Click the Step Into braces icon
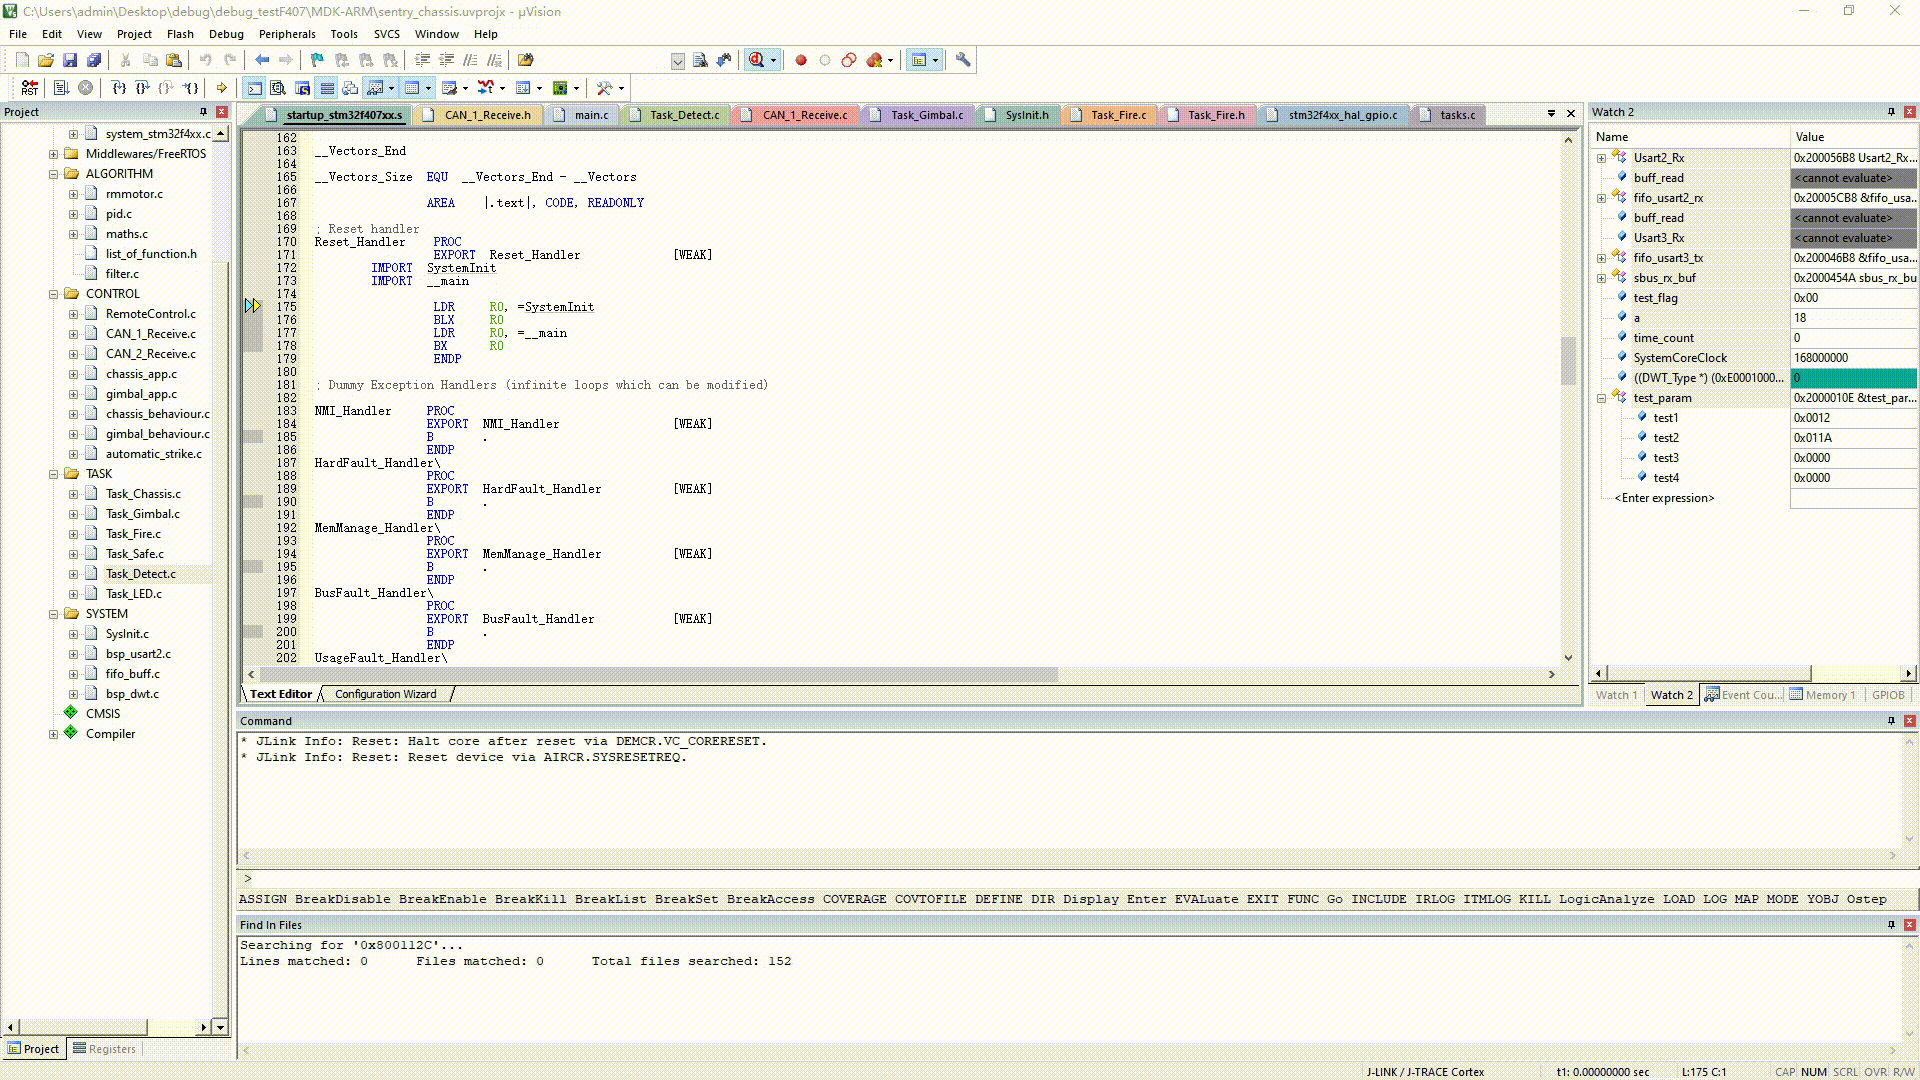The height and width of the screenshot is (1080, 1920). click(x=118, y=88)
